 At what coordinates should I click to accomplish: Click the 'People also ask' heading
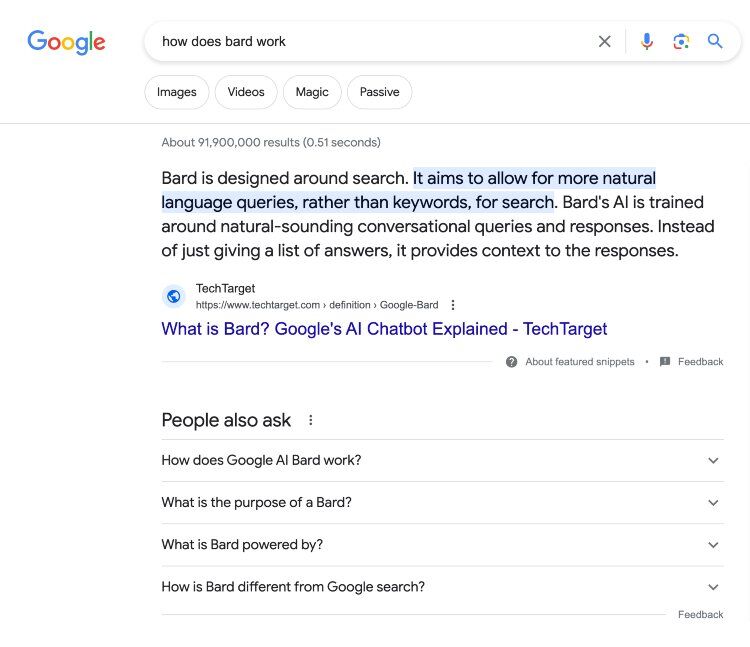pos(226,420)
